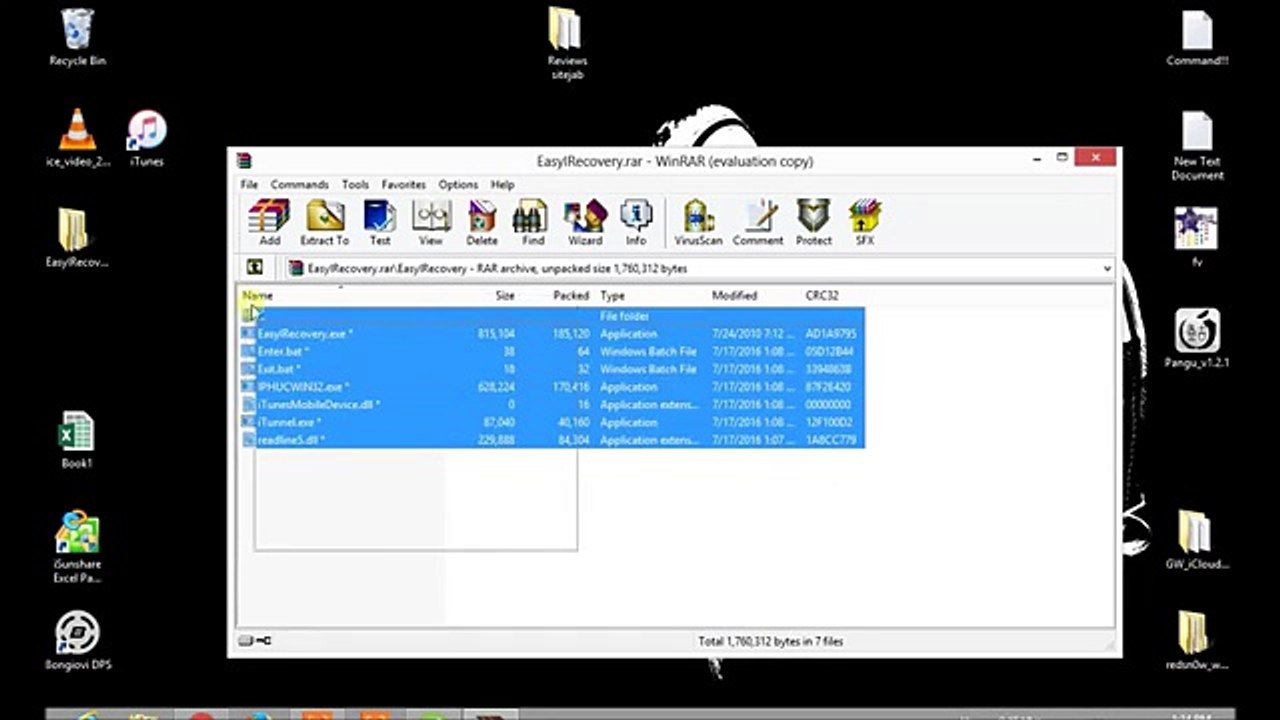
Task: Select the fv desktop icon
Action: [x=1197, y=237]
